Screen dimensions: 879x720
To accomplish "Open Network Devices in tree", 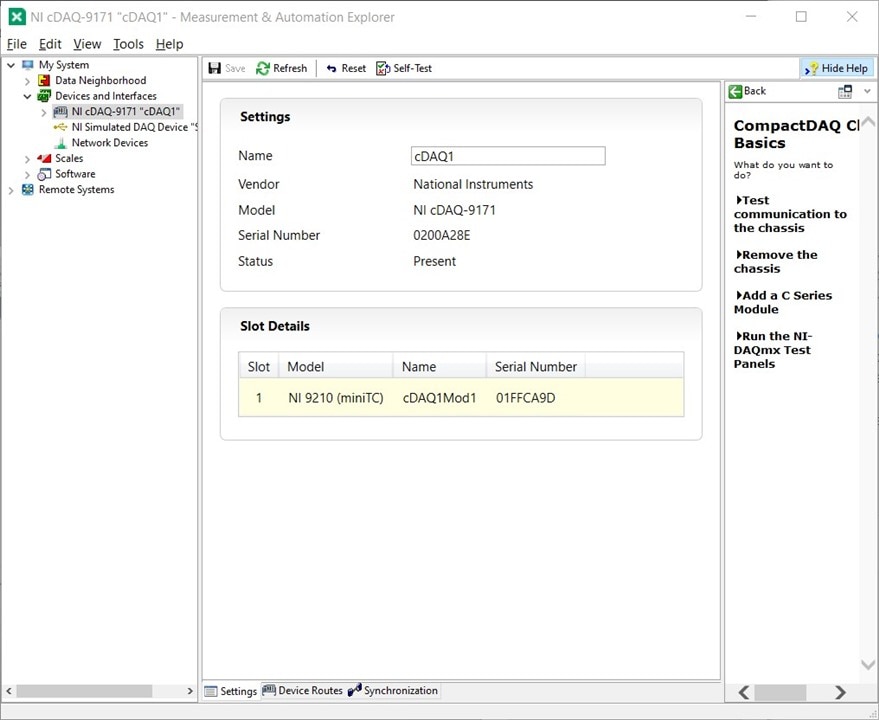I will pos(109,143).
